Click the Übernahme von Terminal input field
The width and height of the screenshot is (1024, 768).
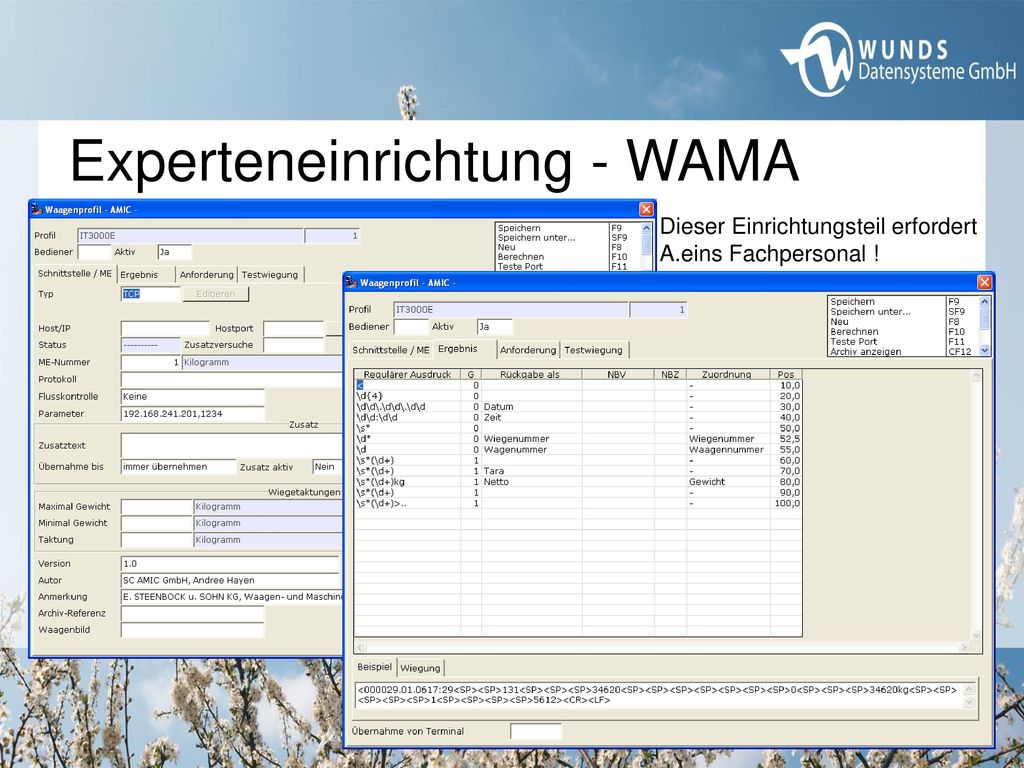[x=536, y=731]
